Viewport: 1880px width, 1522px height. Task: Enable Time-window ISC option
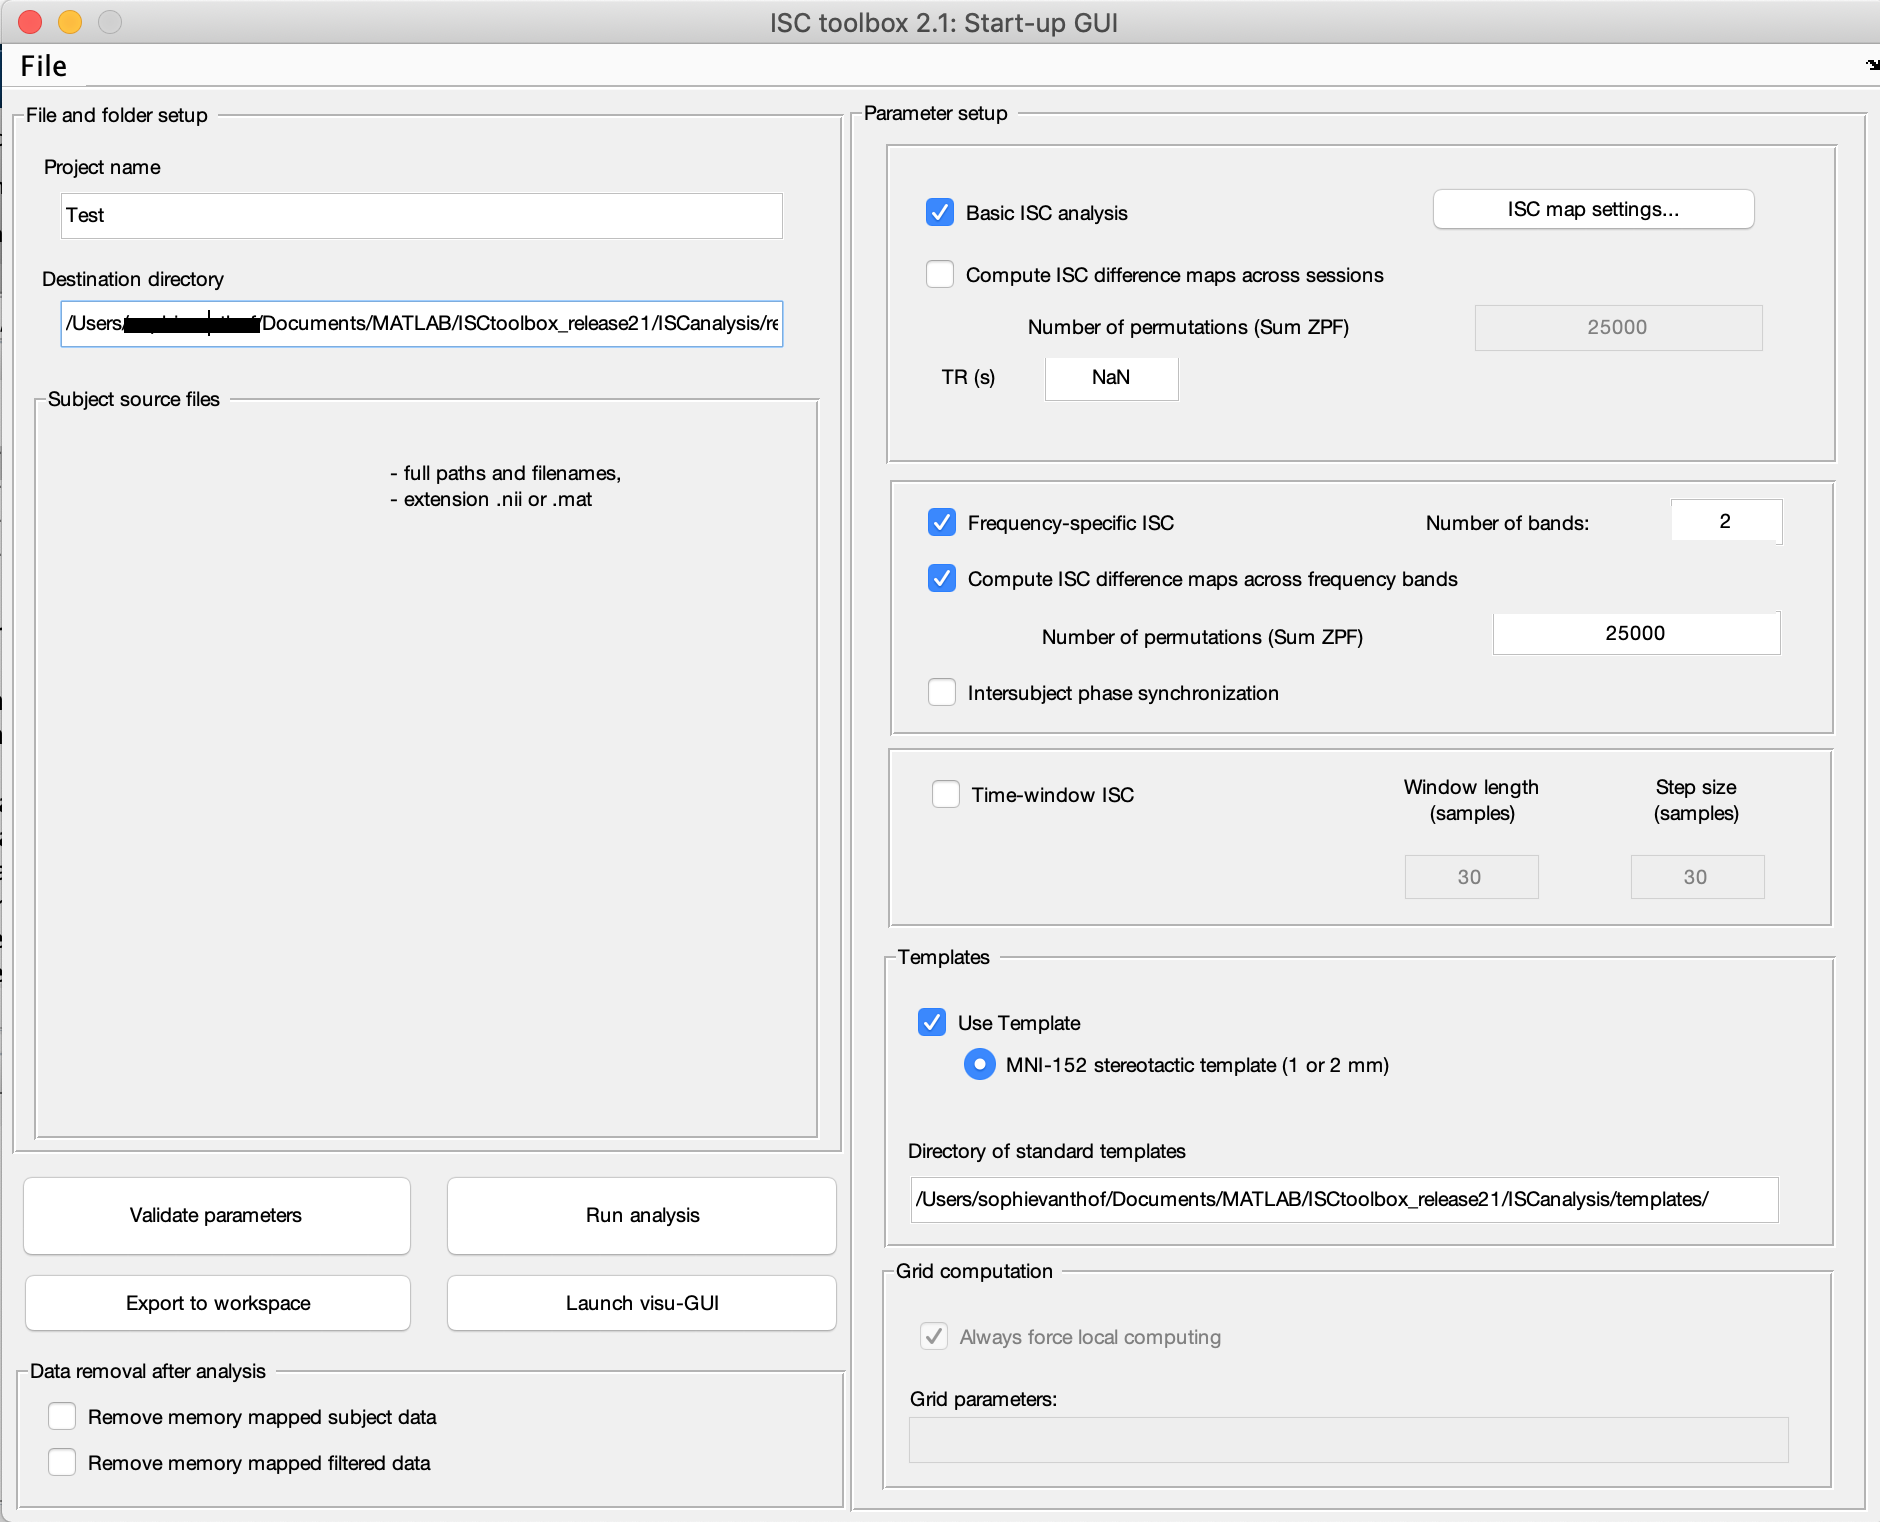[x=945, y=794]
